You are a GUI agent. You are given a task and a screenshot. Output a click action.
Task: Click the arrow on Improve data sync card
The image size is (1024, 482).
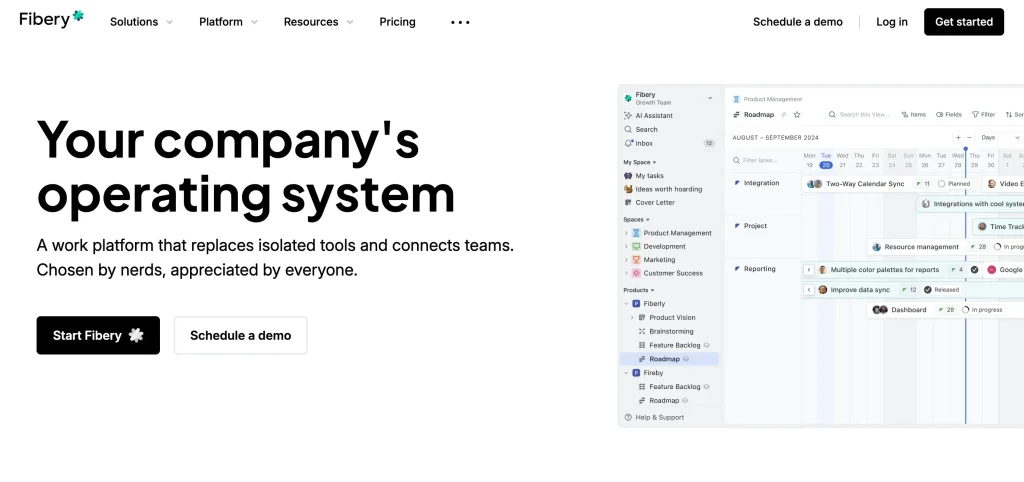808,289
